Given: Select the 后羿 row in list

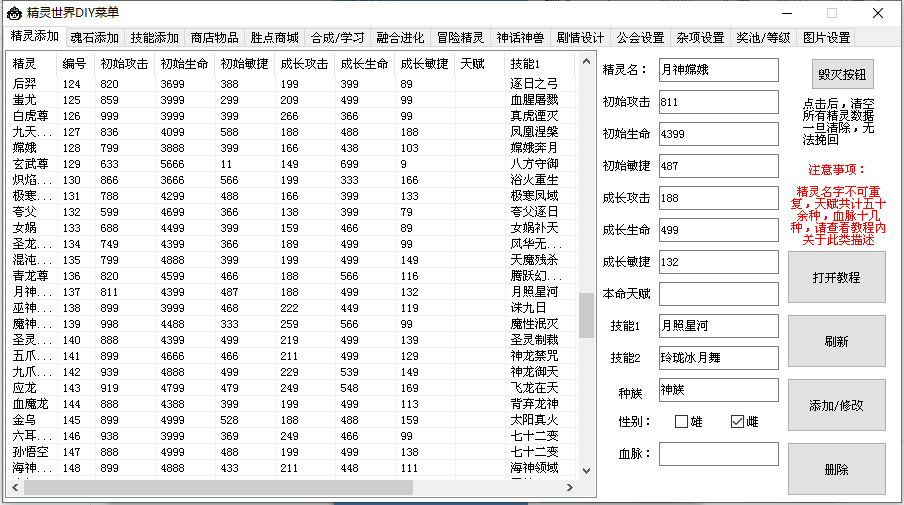Looking at the screenshot, I should (x=291, y=84).
